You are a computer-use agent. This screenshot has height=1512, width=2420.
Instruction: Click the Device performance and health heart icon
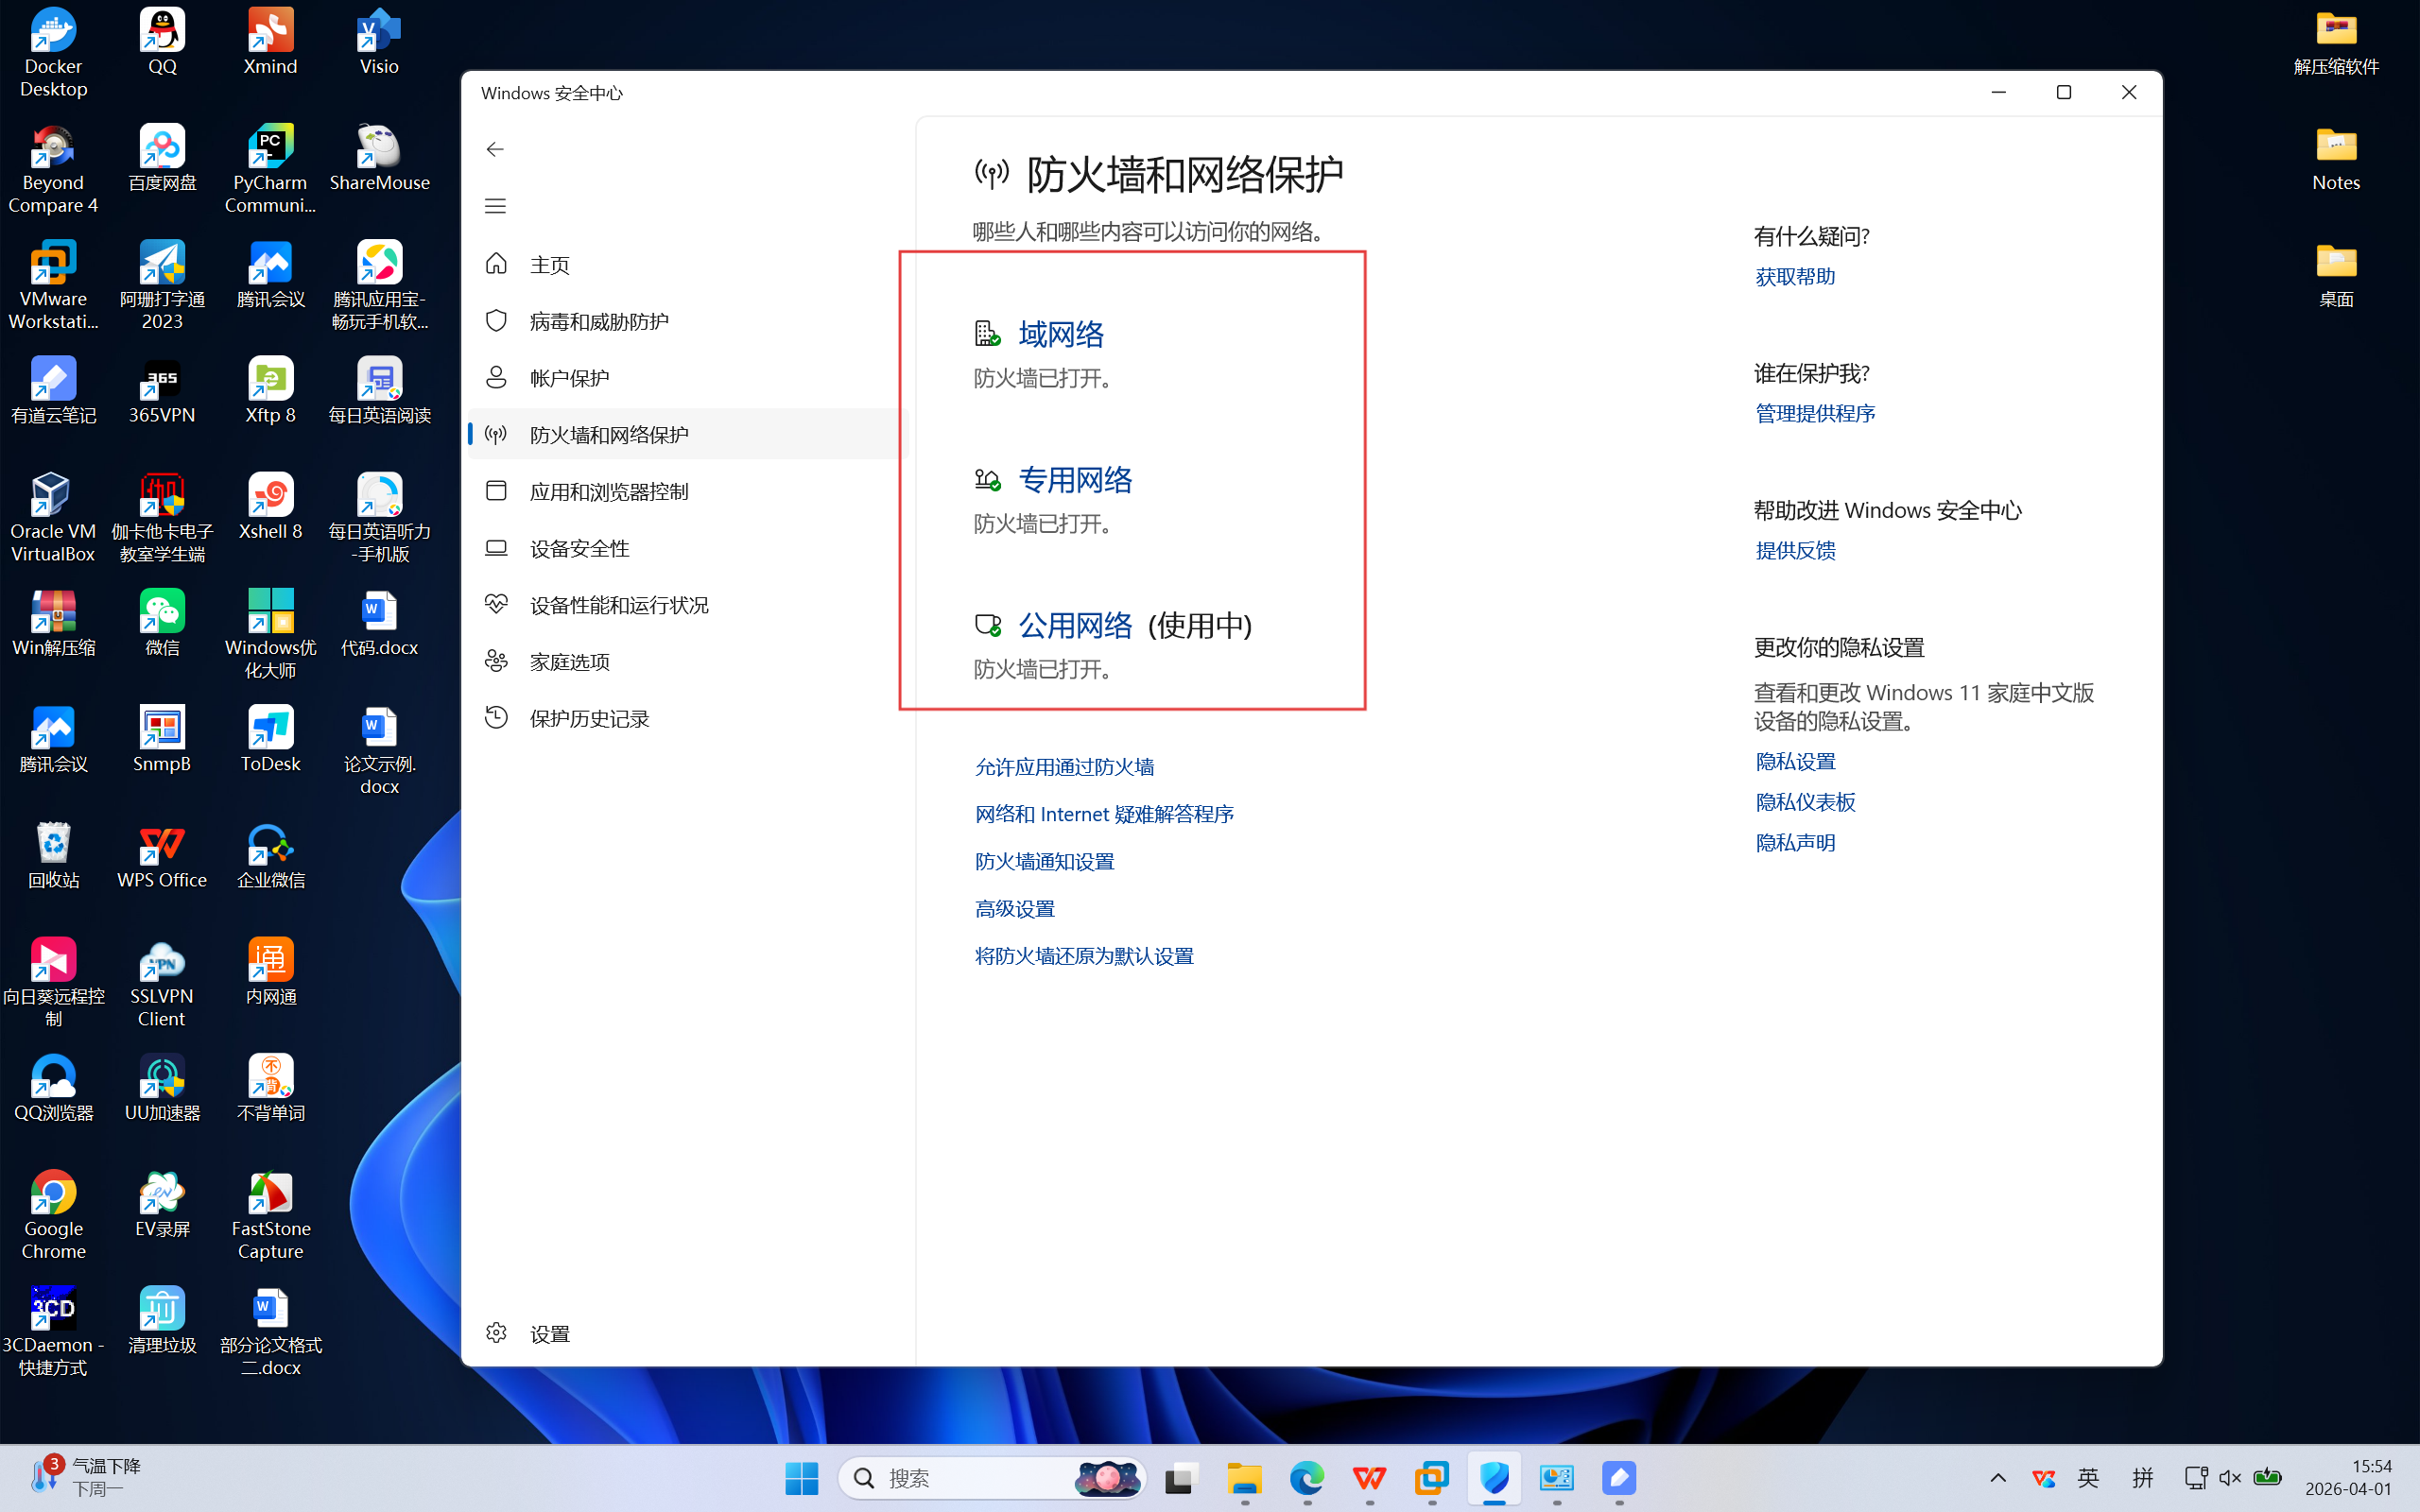pos(496,604)
